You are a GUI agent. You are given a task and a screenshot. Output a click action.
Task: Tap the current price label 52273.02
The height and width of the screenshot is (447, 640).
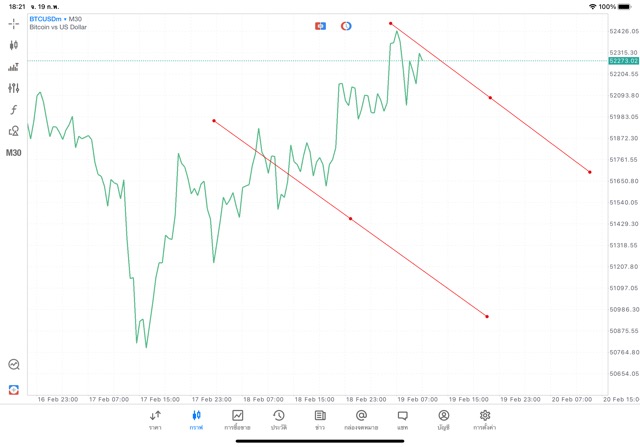(622, 61)
